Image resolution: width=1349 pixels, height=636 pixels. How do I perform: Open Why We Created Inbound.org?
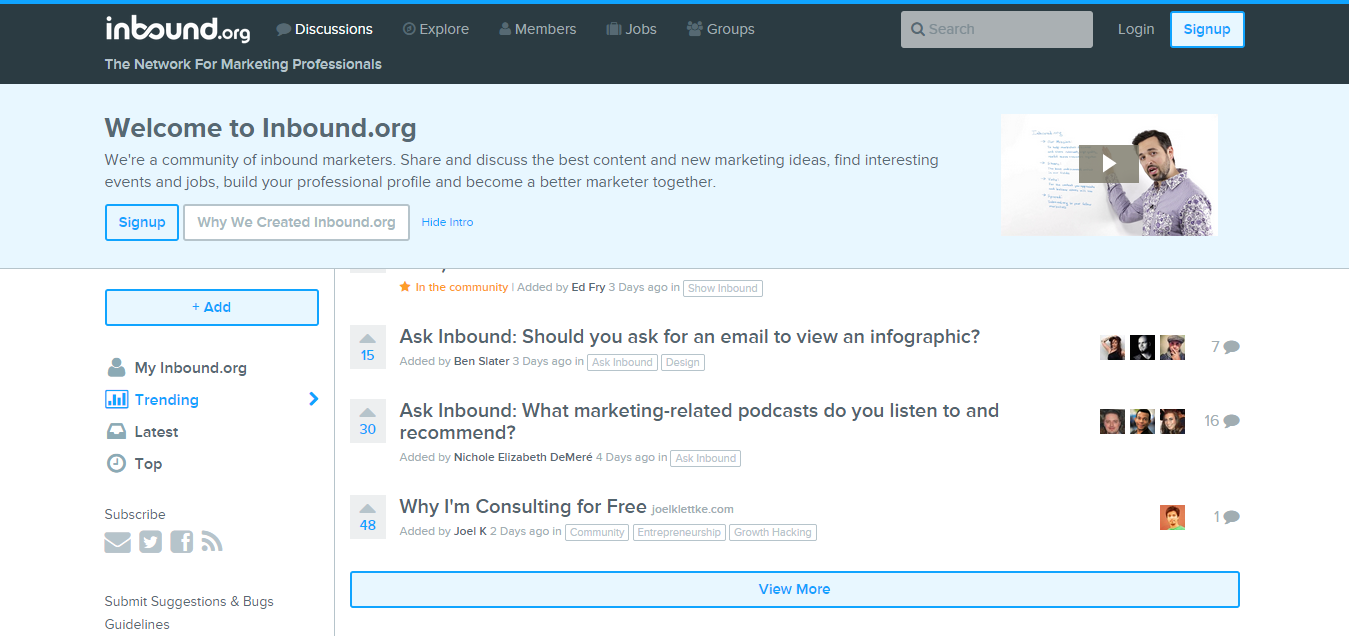[x=296, y=222]
